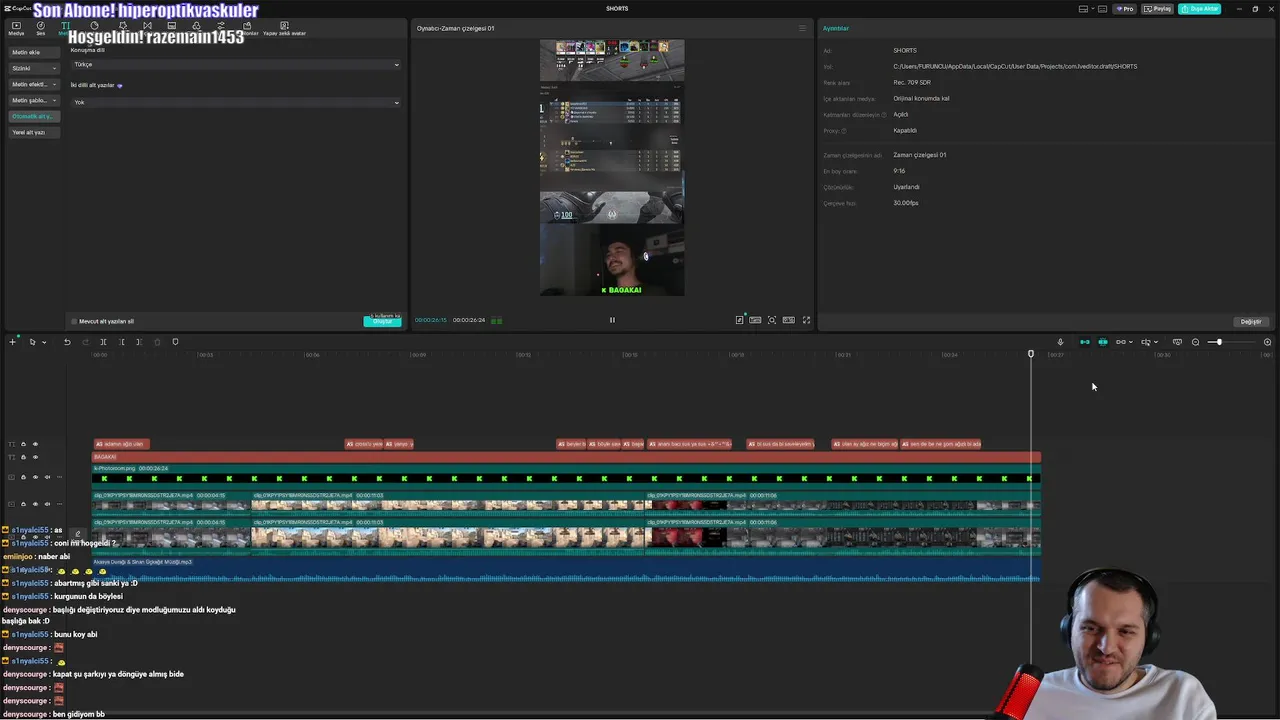Expand the Sizinki sidebar section
1280x720 pixels.
coord(34,68)
